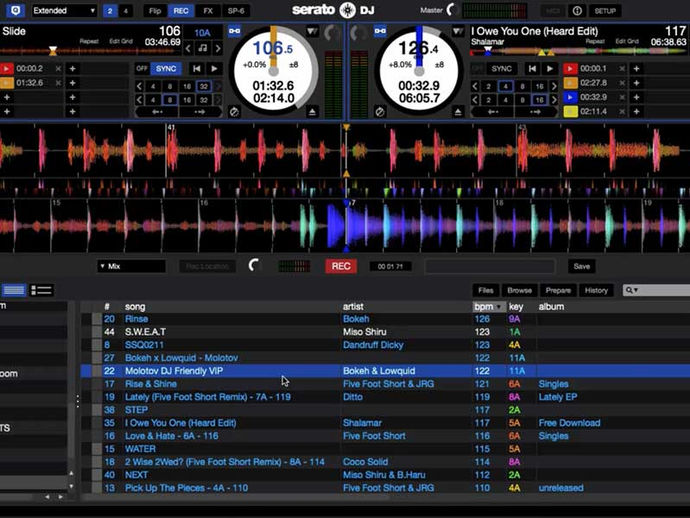The height and width of the screenshot is (518, 690).
Task: Turn SYNC off on left deck via OFF
Action: (x=142, y=69)
